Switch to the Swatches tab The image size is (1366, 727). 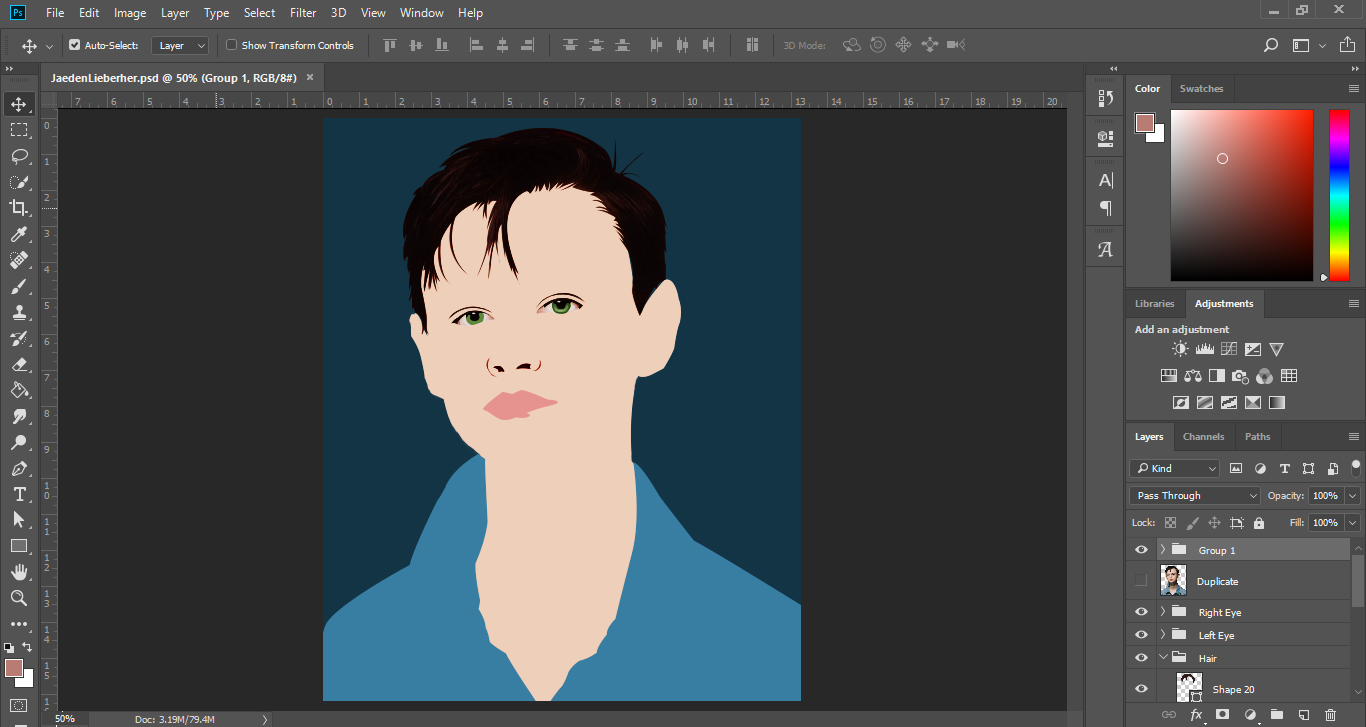pyautogui.click(x=1201, y=88)
